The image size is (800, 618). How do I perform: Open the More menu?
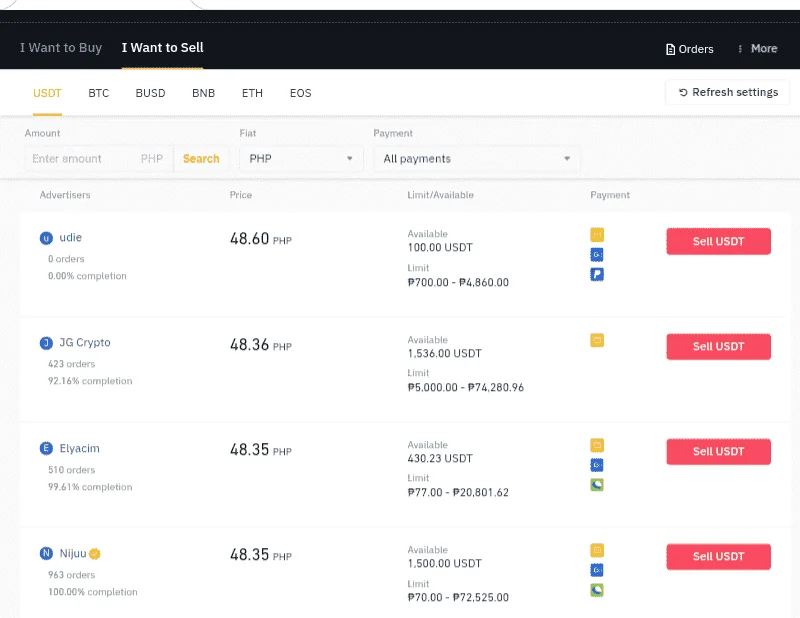[x=758, y=48]
